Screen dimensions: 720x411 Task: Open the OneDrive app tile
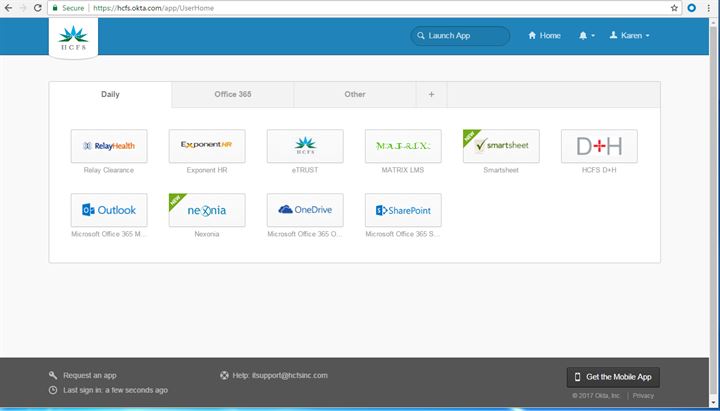[305, 210]
